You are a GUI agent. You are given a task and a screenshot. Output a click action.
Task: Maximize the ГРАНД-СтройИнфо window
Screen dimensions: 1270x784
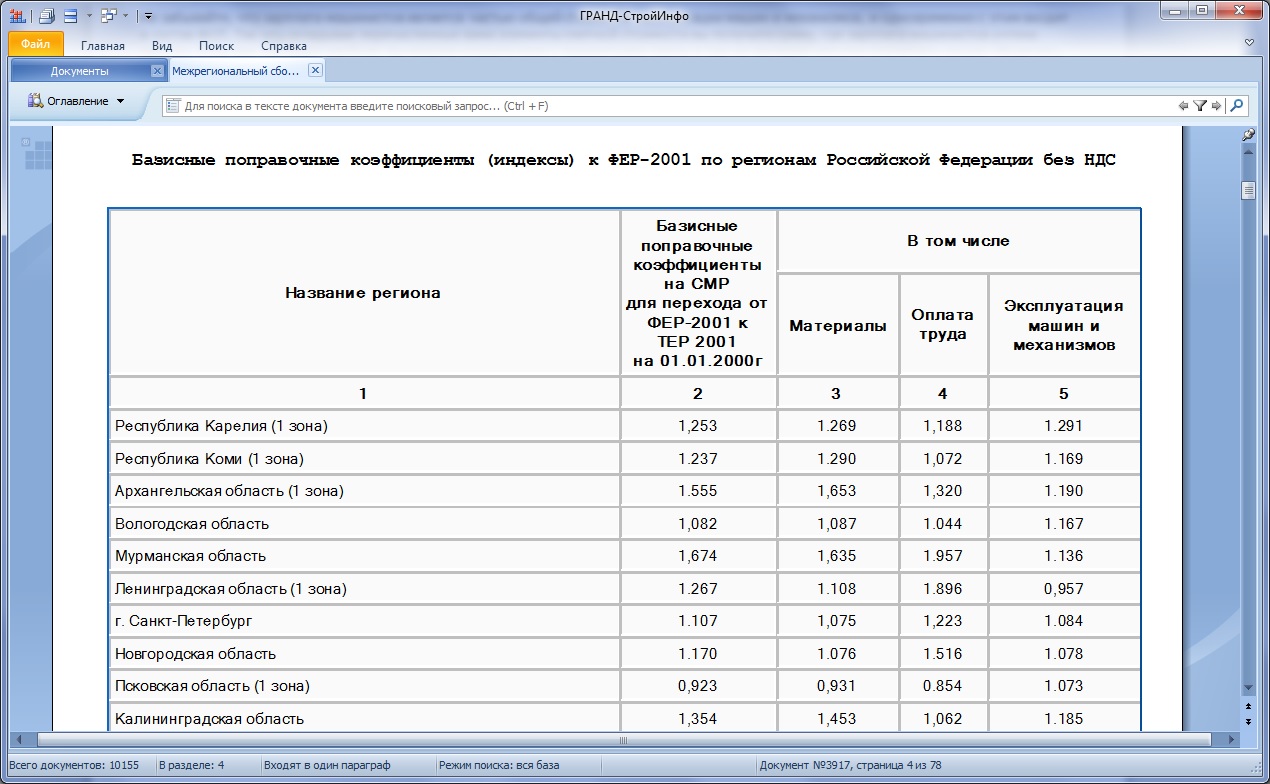(1201, 11)
